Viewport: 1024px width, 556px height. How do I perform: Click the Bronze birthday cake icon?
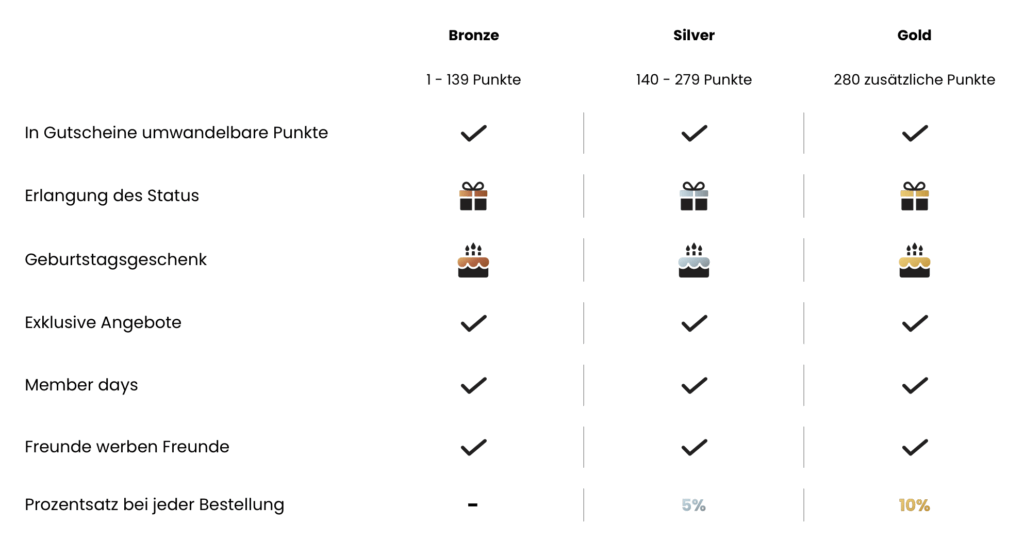pos(473,260)
